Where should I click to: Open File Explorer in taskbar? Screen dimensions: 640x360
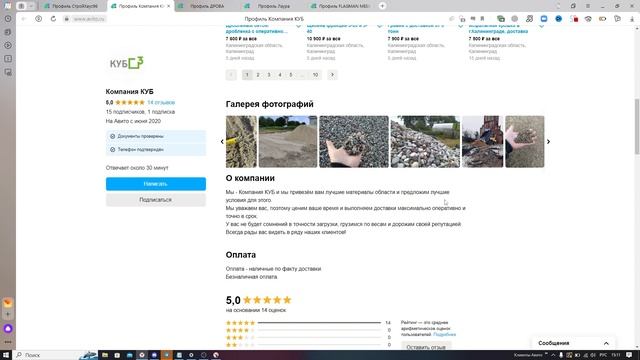[x=105, y=355]
